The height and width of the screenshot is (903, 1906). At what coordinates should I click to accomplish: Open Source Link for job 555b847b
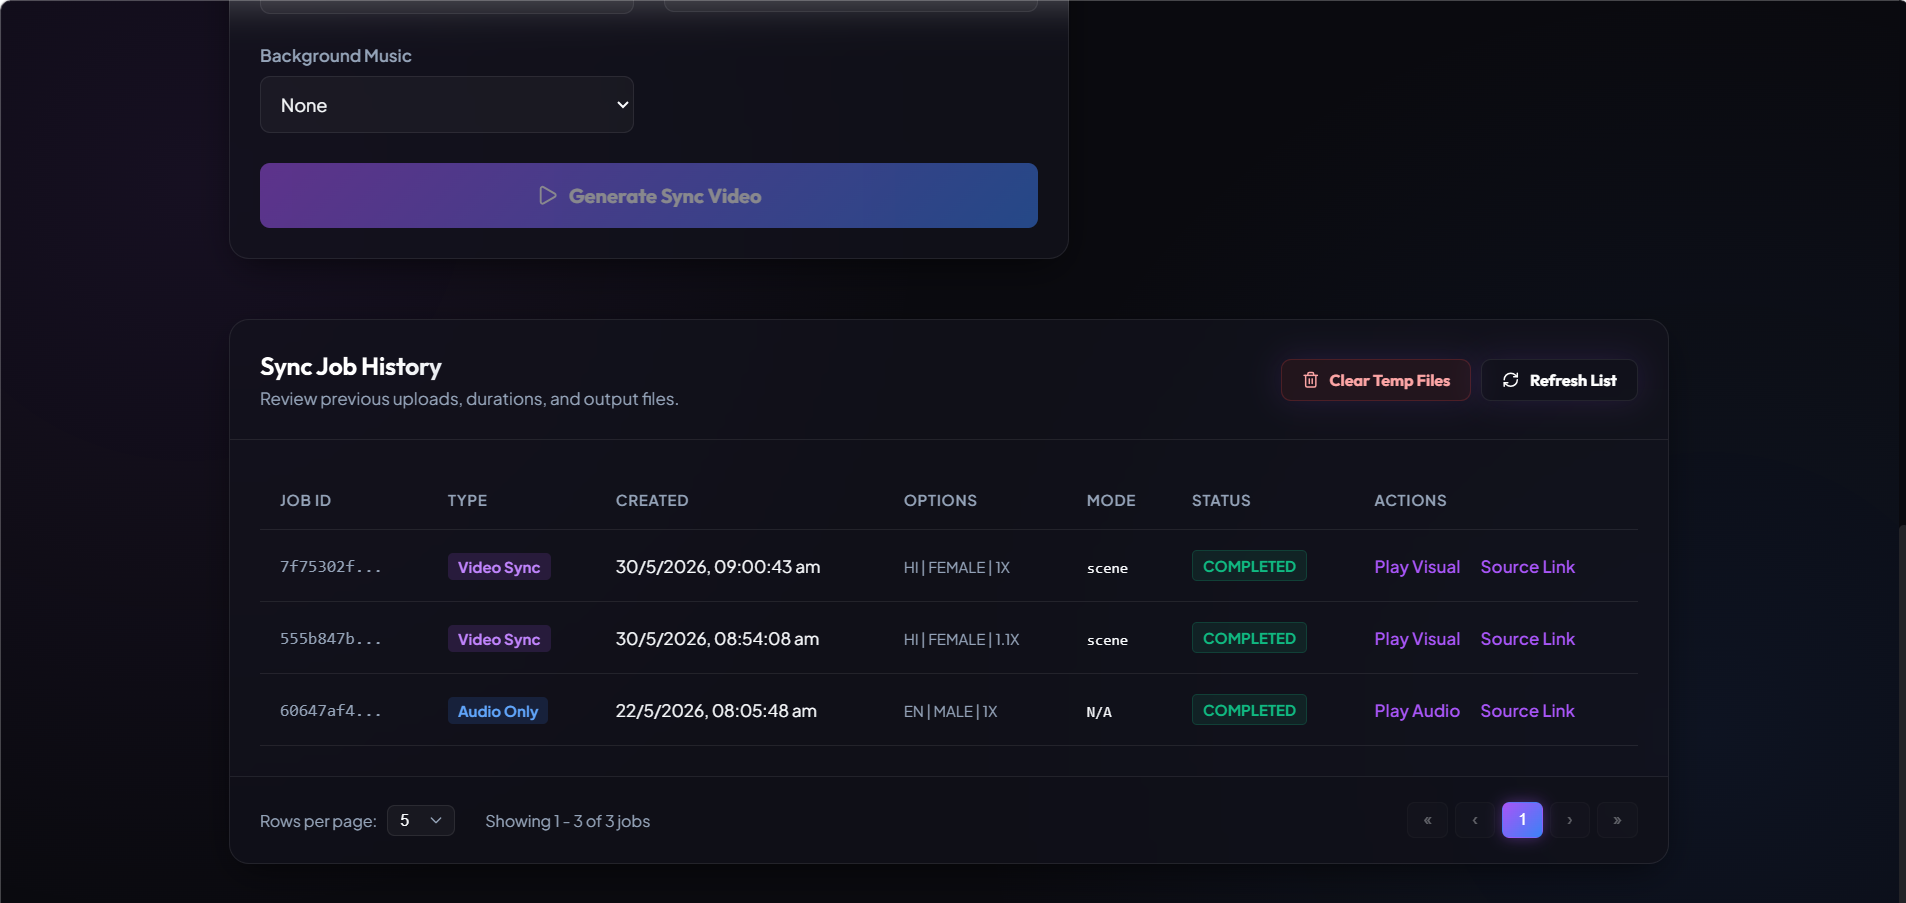pos(1527,639)
